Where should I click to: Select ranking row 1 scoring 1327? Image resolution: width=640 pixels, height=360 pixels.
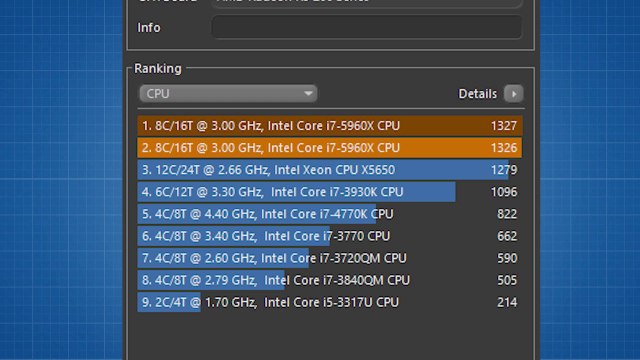(x=330, y=126)
